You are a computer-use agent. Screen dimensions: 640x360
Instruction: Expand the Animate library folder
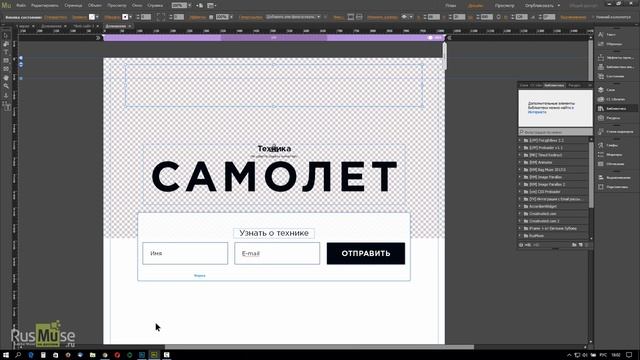tap(520, 162)
